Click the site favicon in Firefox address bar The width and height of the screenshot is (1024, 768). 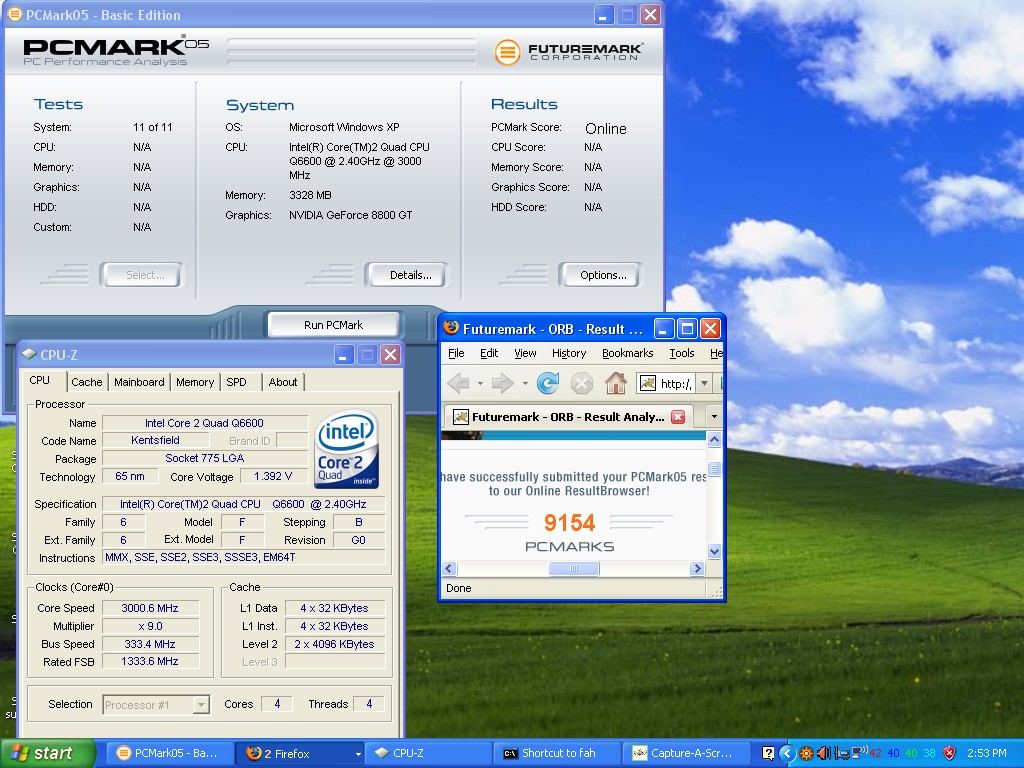(x=647, y=383)
